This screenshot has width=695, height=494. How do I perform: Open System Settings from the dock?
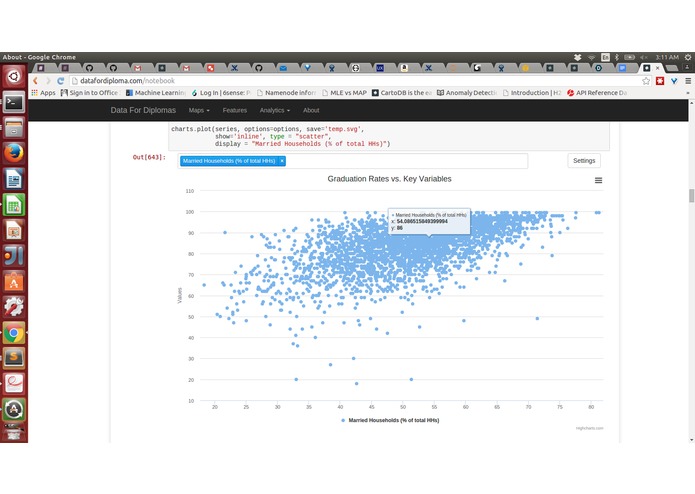point(14,307)
